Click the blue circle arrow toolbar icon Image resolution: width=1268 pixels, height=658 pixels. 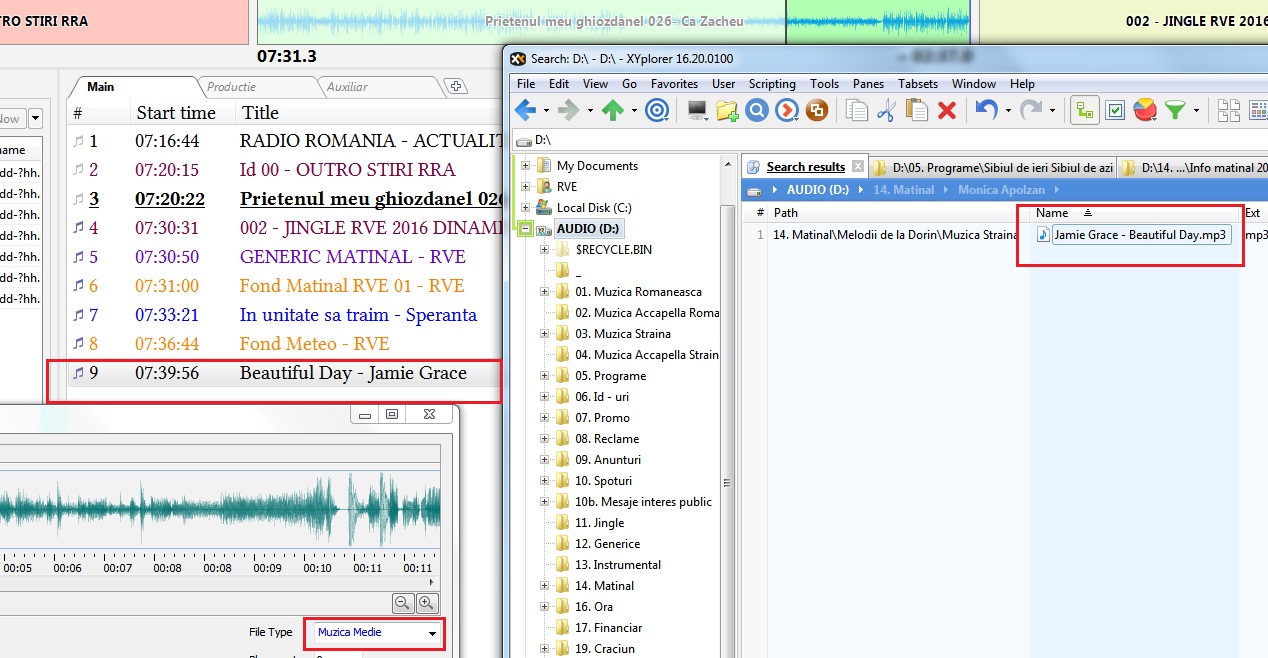coord(787,110)
